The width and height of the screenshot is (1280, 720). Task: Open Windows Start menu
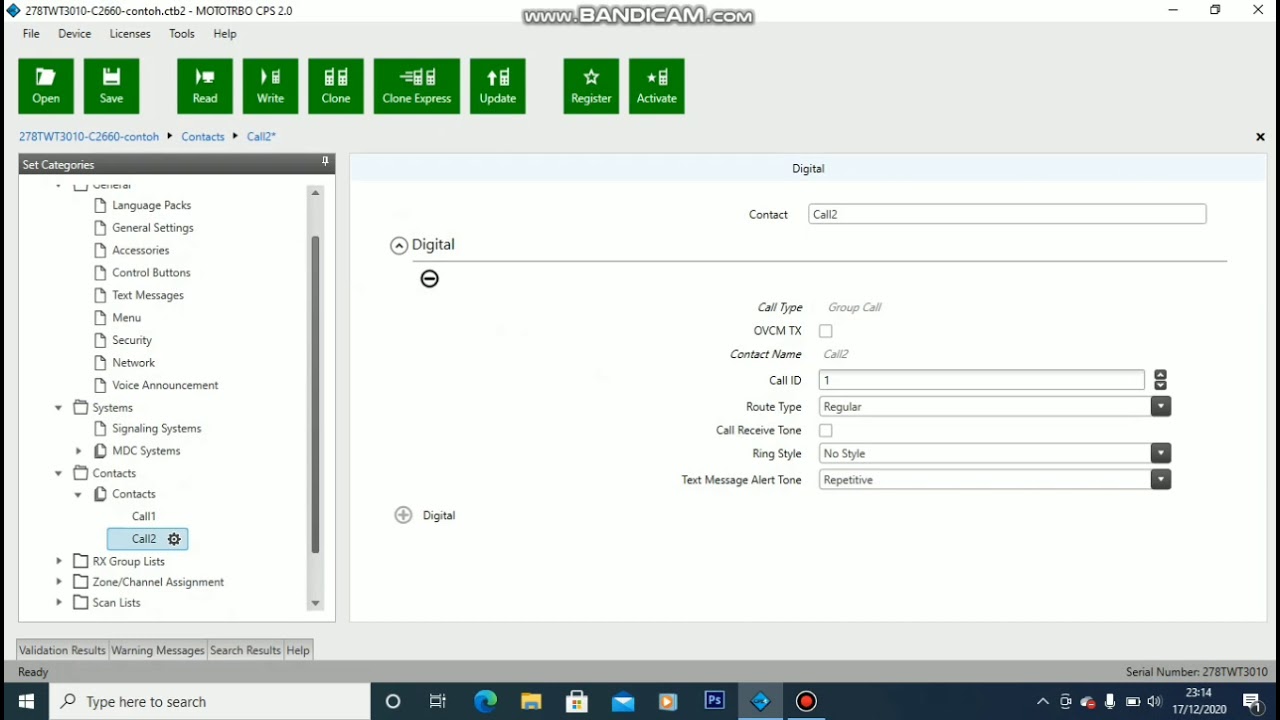pyautogui.click(x=26, y=701)
